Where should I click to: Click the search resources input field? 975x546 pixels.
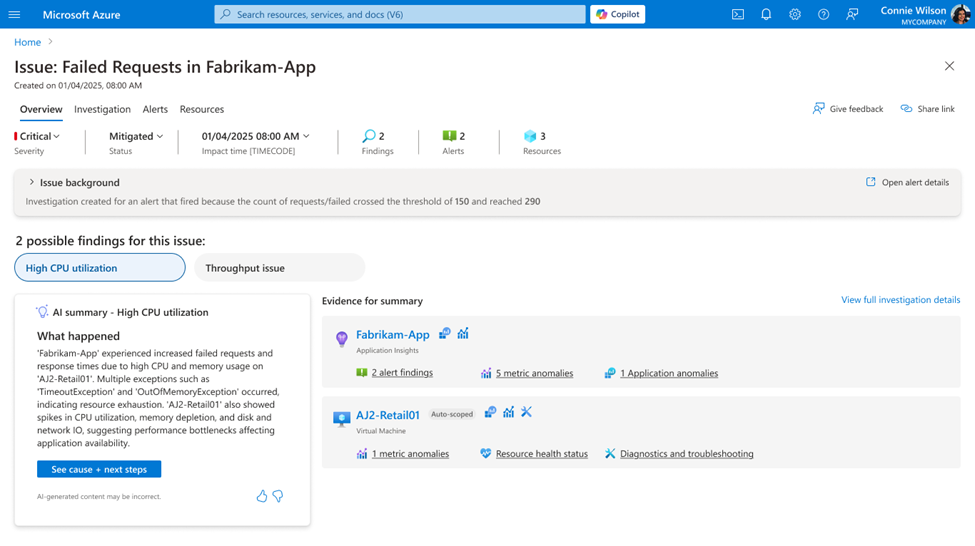[400, 14]
